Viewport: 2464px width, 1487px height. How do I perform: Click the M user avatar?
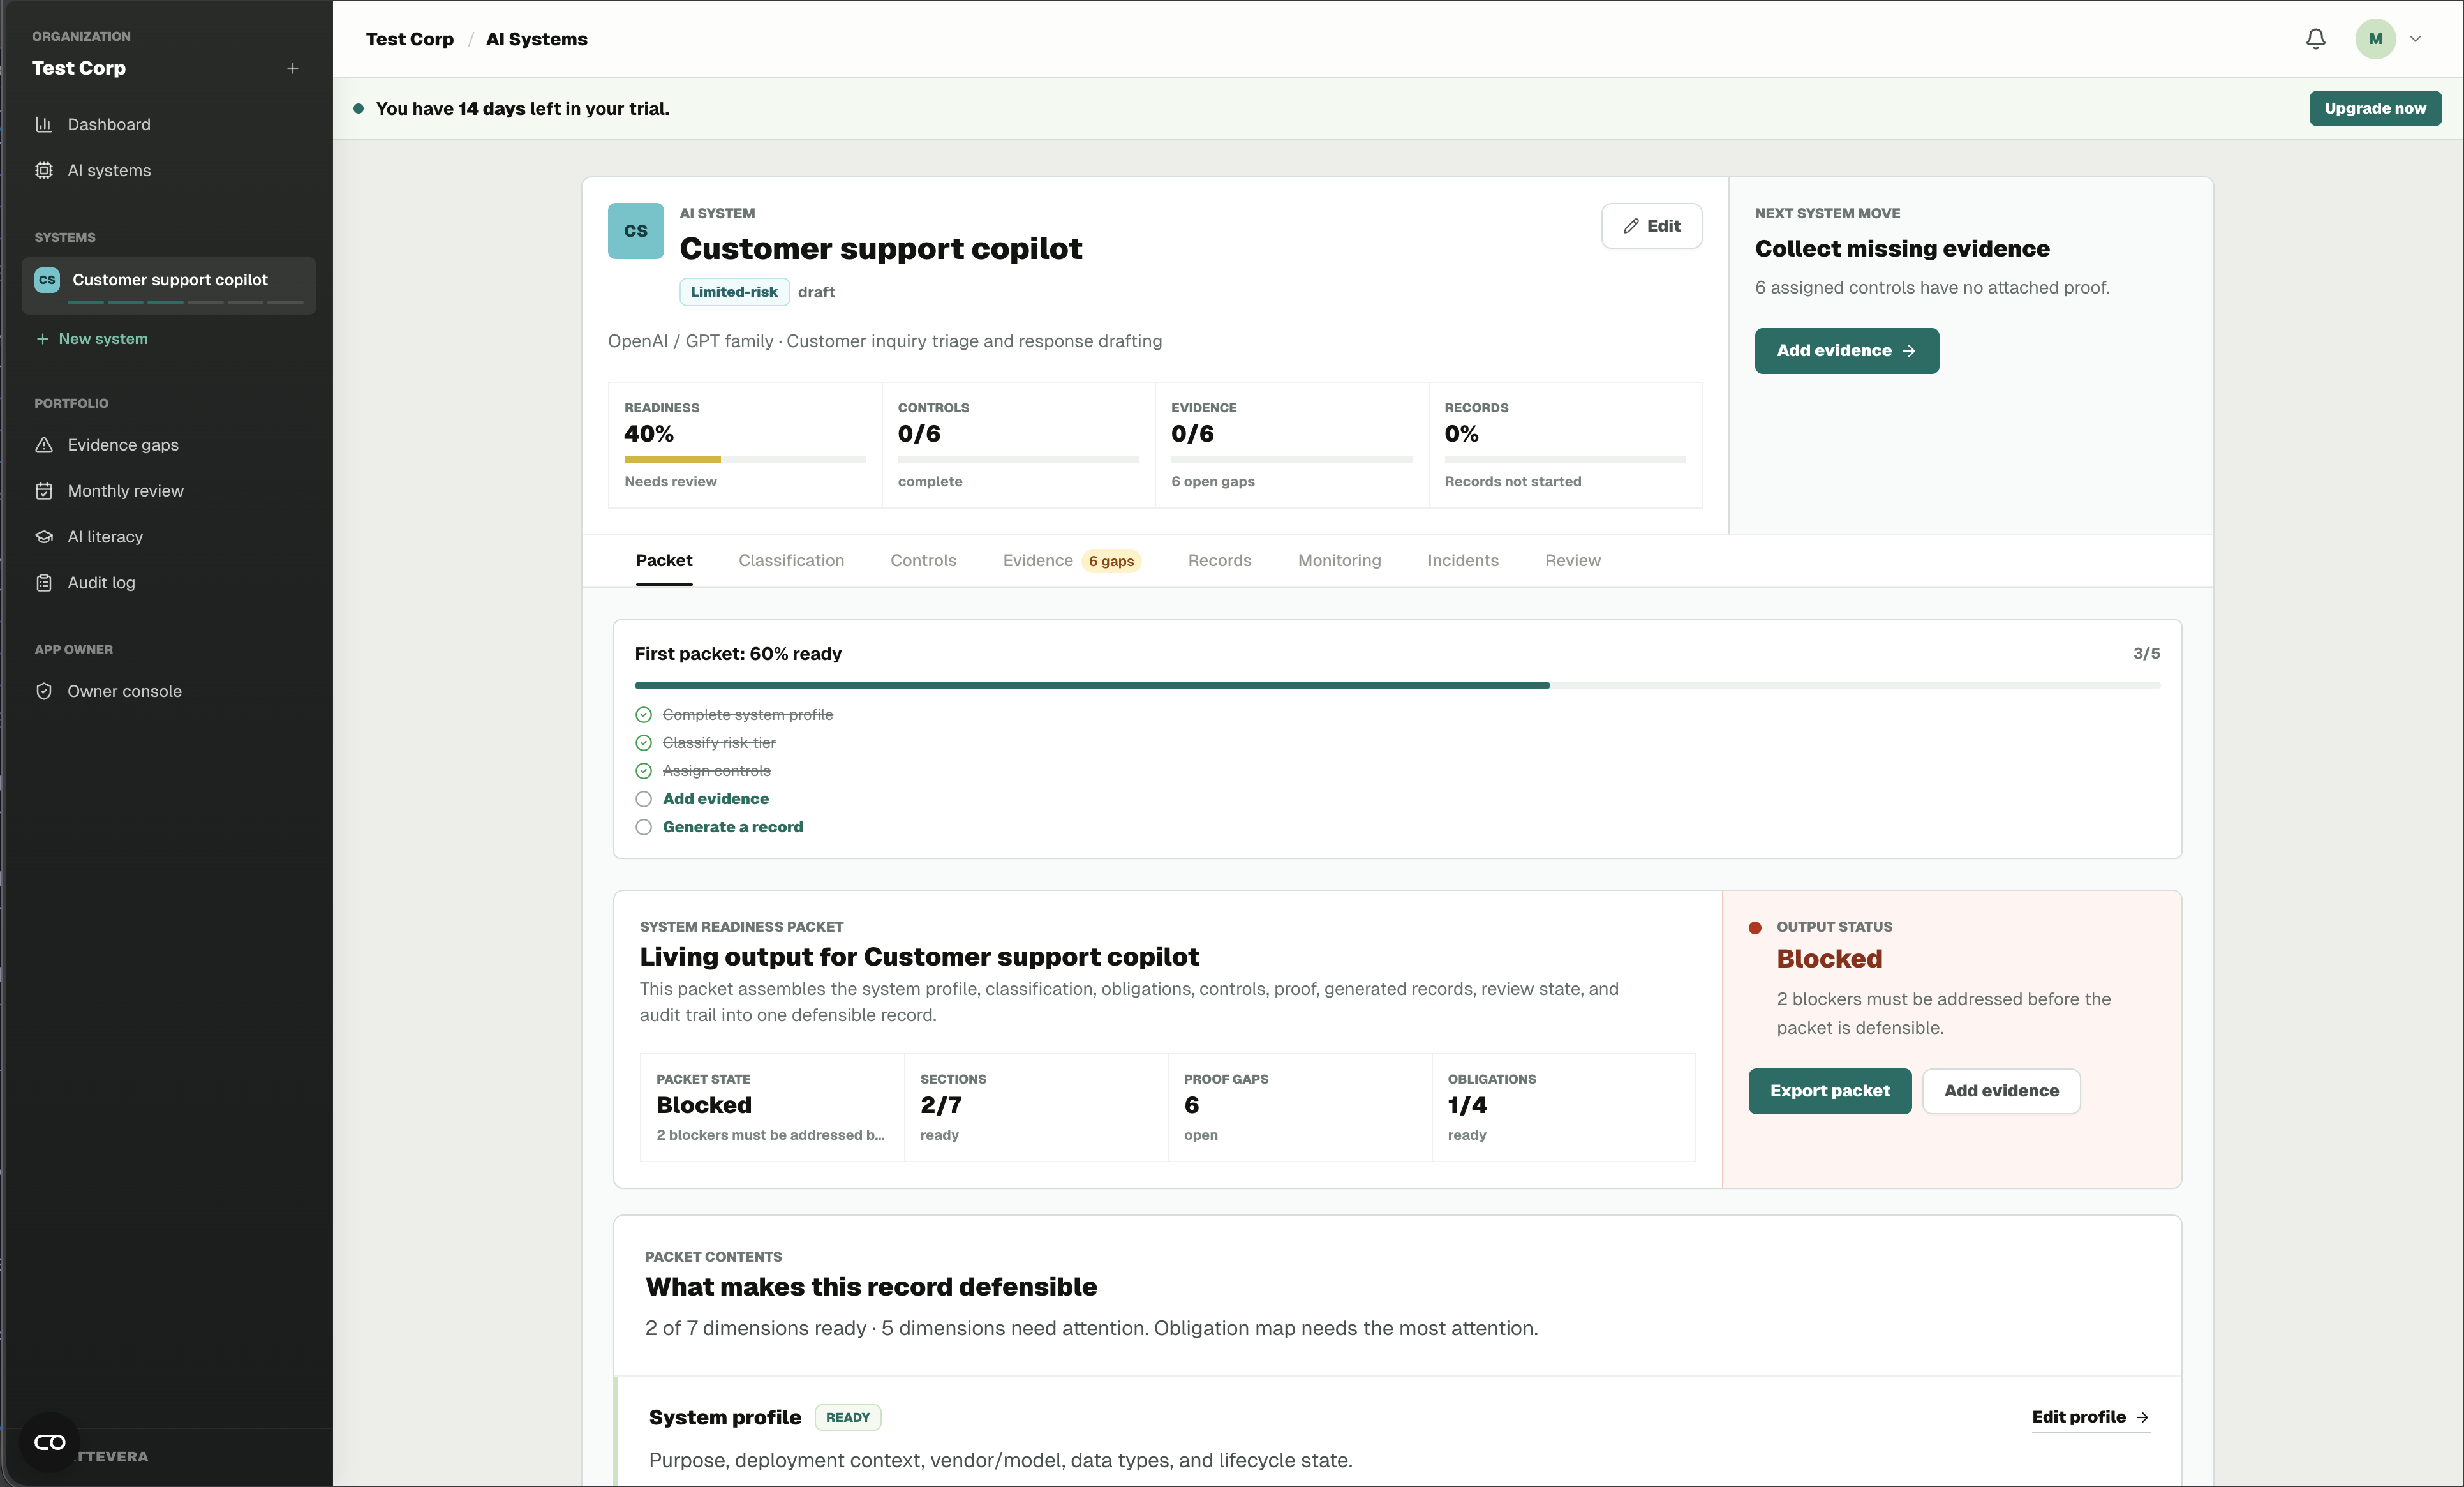click(2375, 39)
